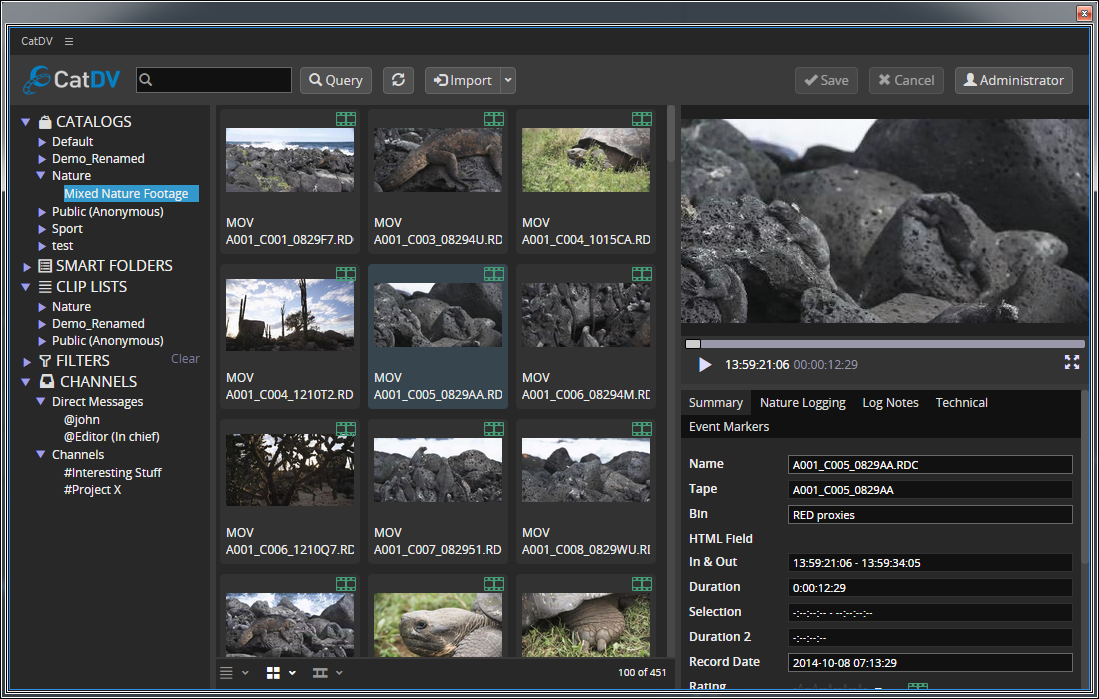1099x699 pixels.
Task: Collapse the CATALOGS section
Action: (26, 122)
